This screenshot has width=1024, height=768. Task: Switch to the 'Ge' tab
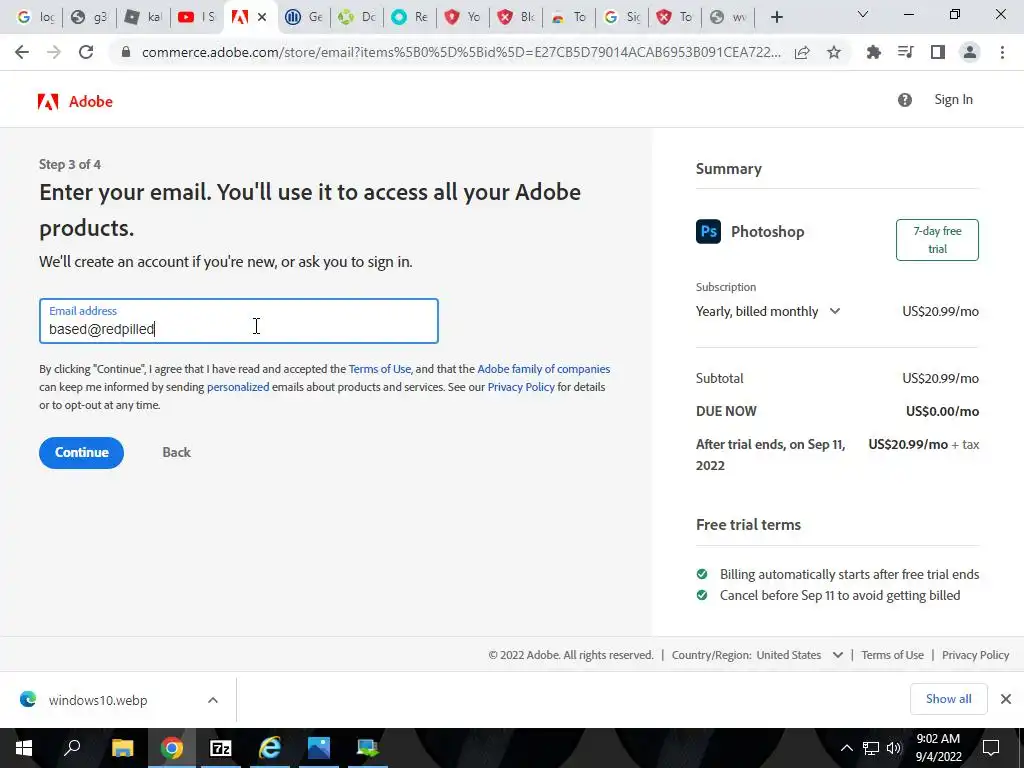(304, 17)
